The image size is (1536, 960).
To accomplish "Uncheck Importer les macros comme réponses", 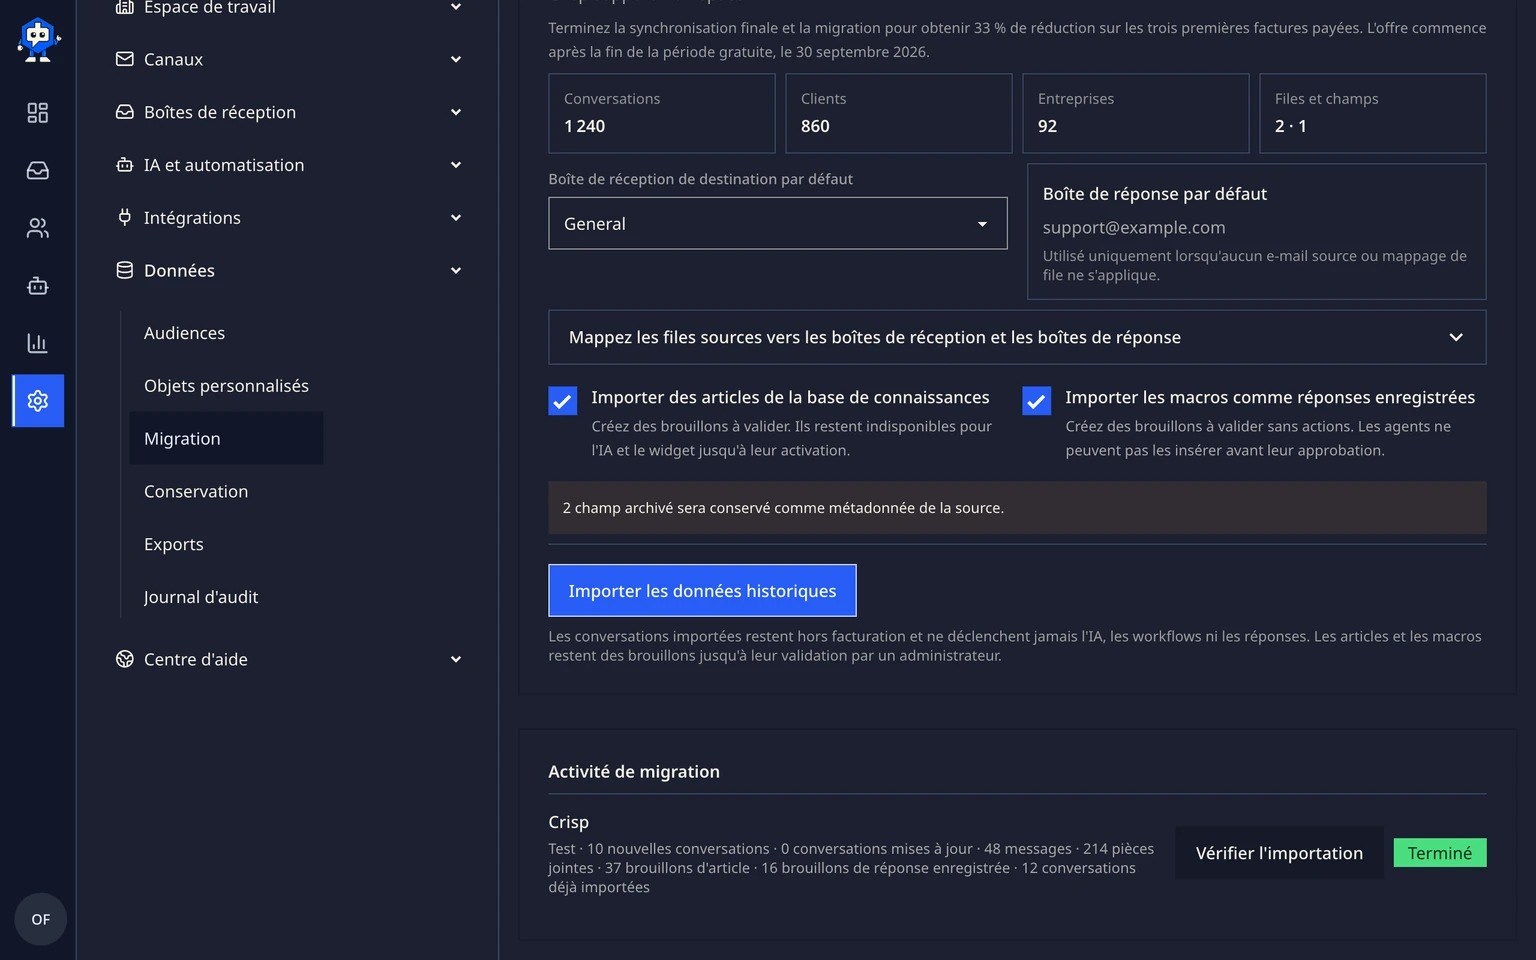I will click(1037, 401).
